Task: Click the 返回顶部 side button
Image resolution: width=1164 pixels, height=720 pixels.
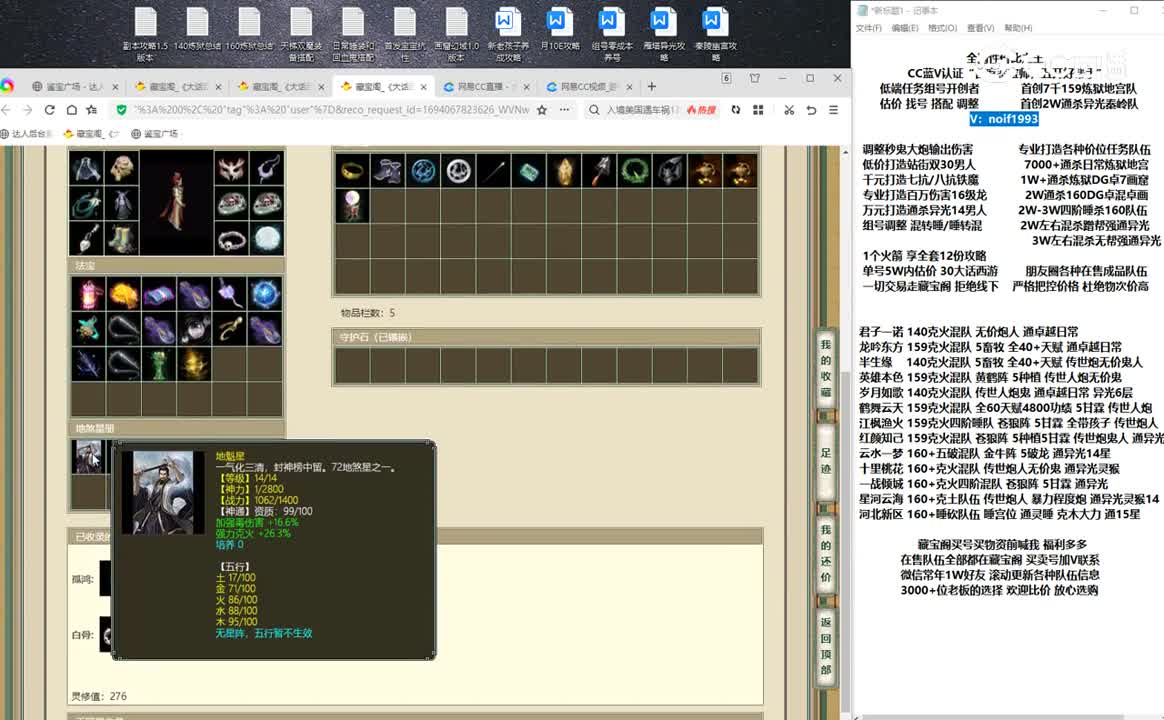Action: coord(825,646)
